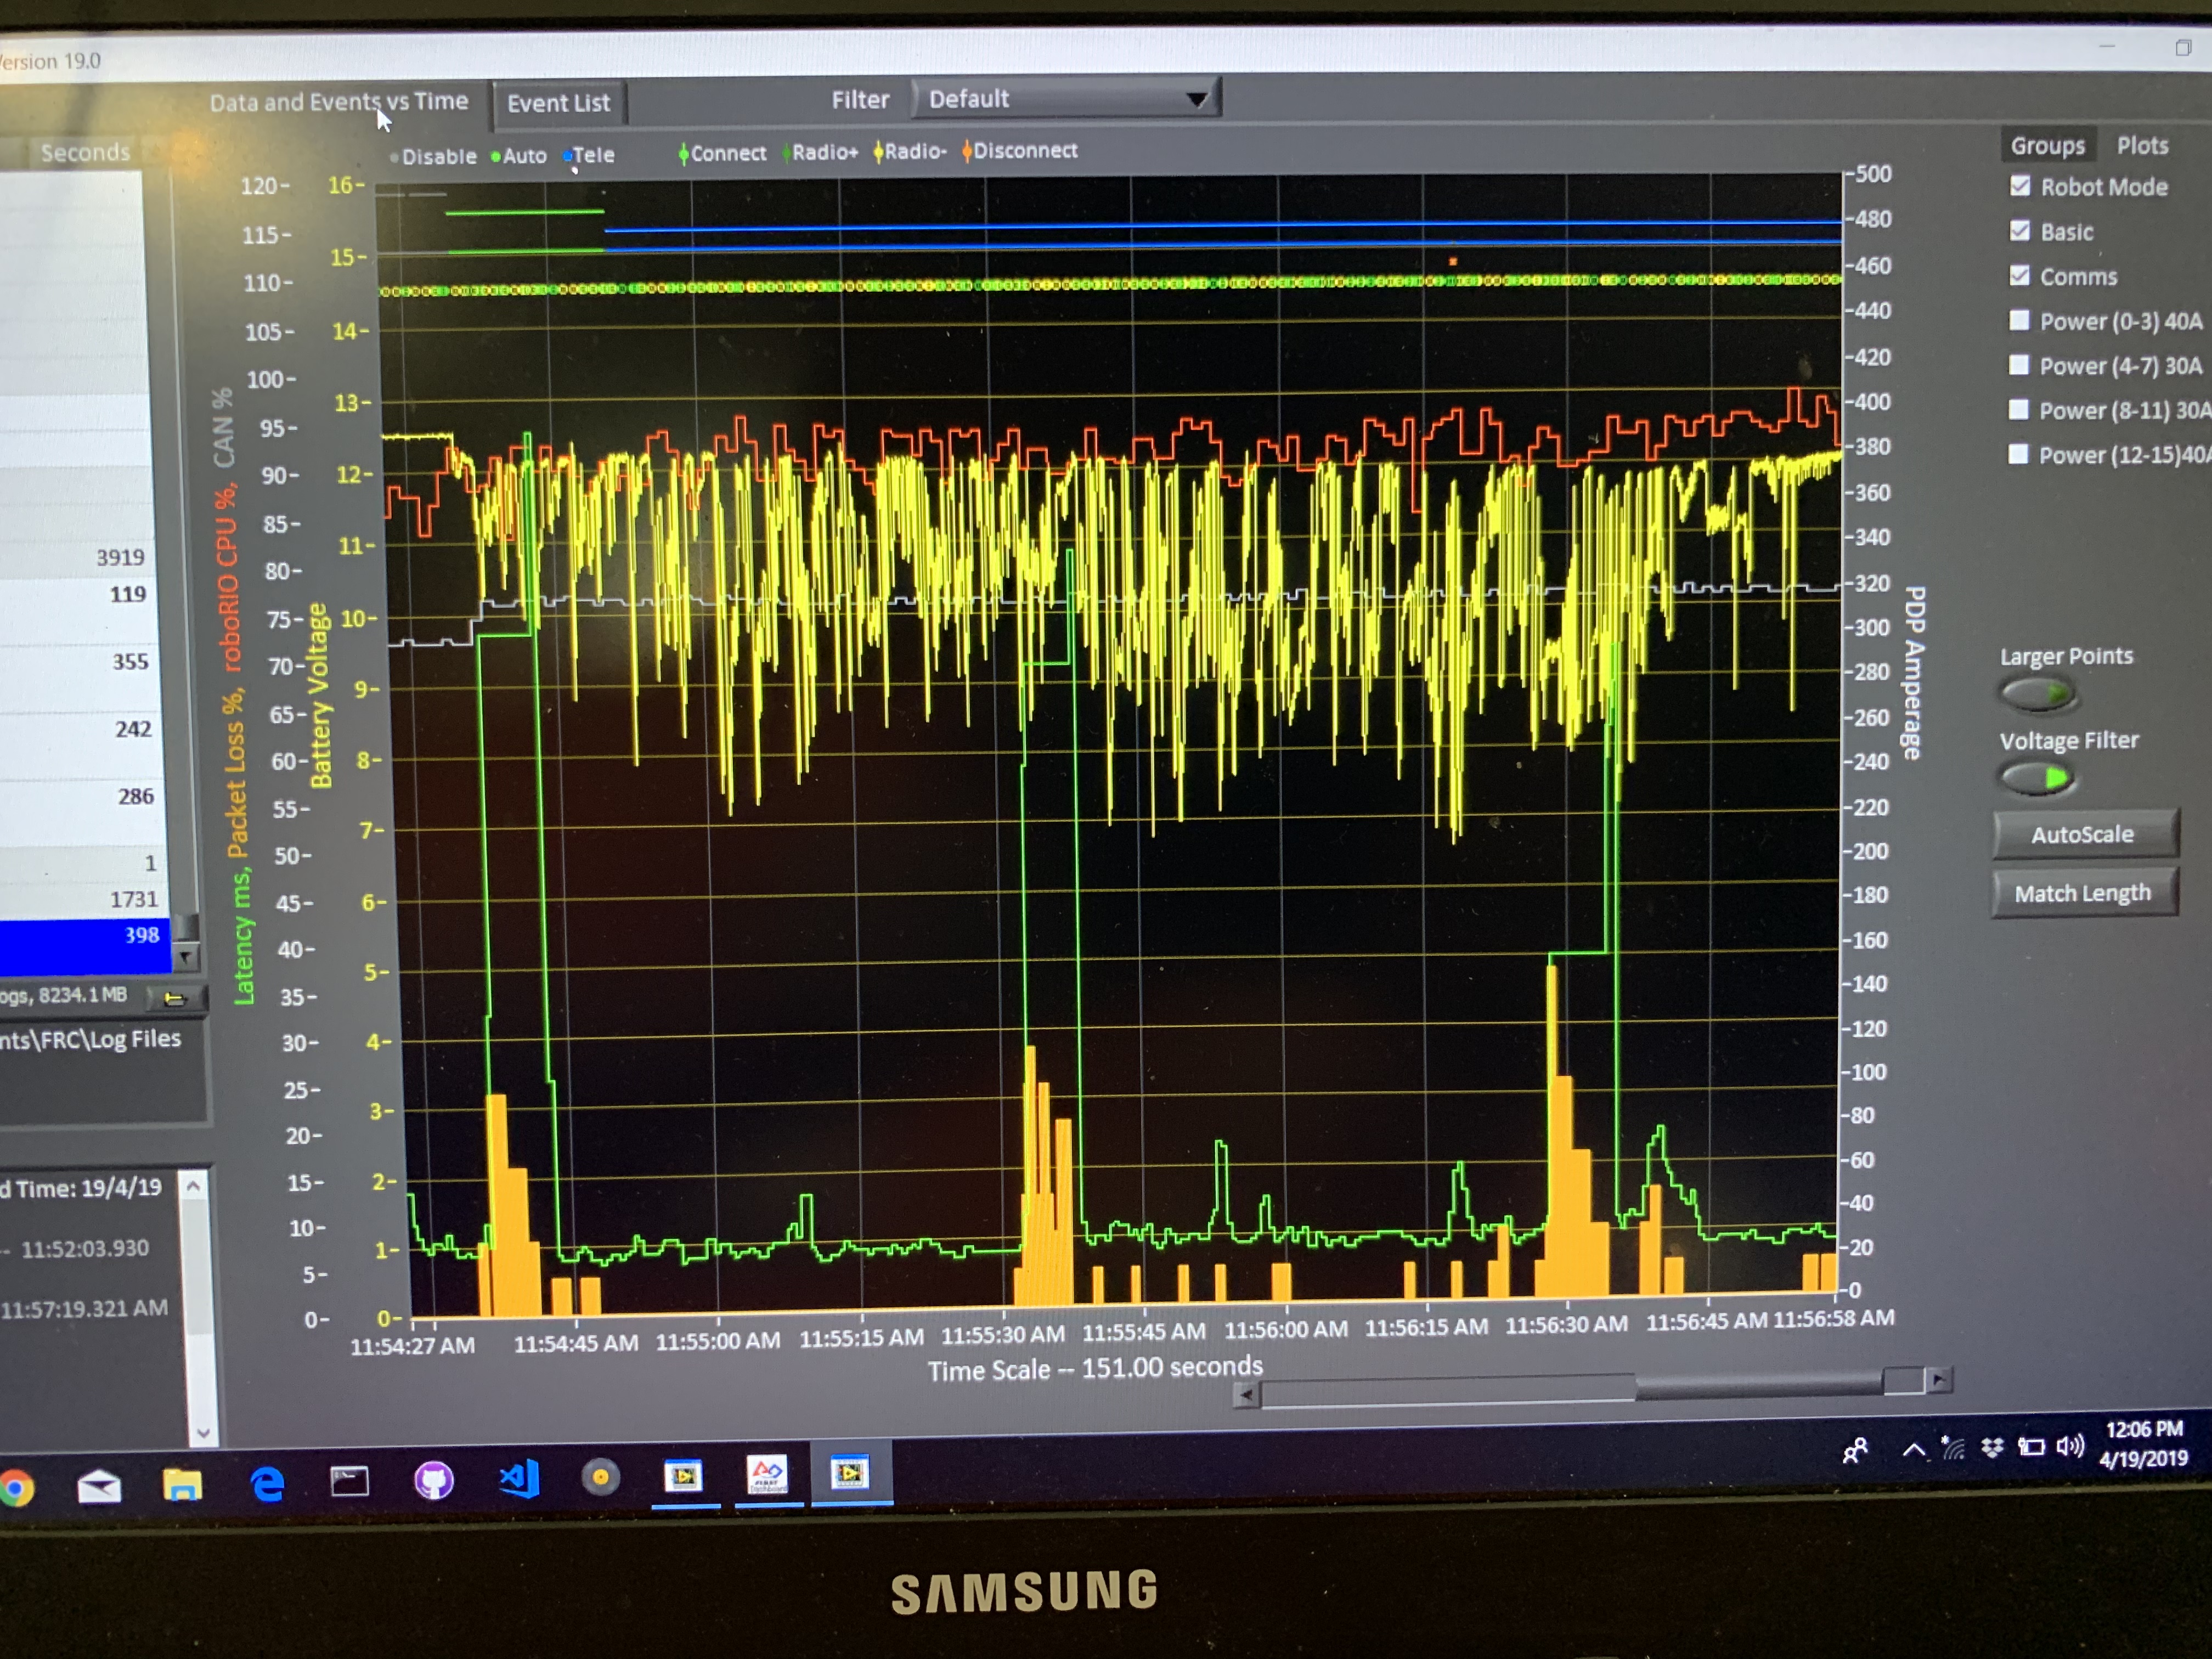Toggle the Larger Points switch
Viewport: 2212px width, 1659px height.
2037,693
